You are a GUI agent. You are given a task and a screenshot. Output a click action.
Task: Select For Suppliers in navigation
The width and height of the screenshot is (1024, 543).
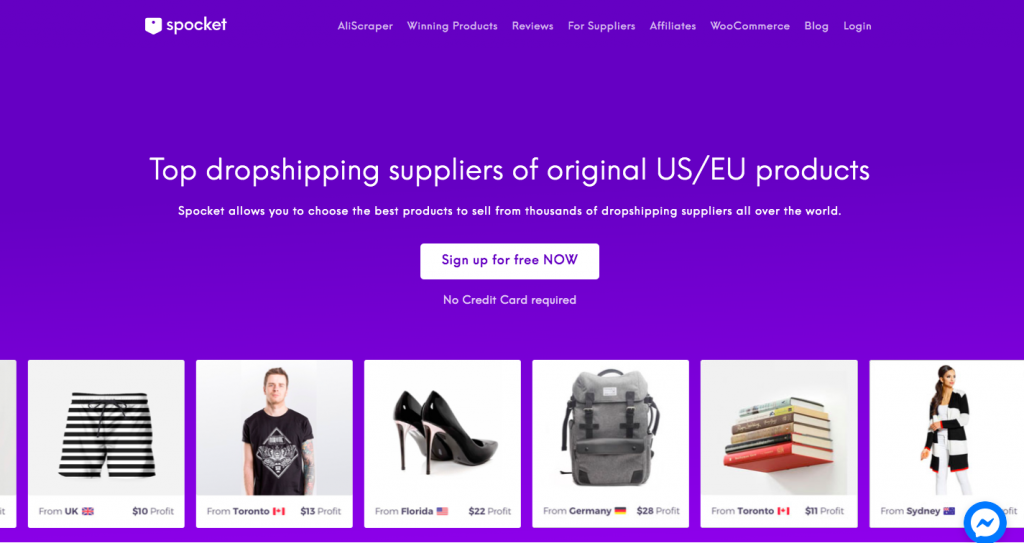tap(601, 26)
